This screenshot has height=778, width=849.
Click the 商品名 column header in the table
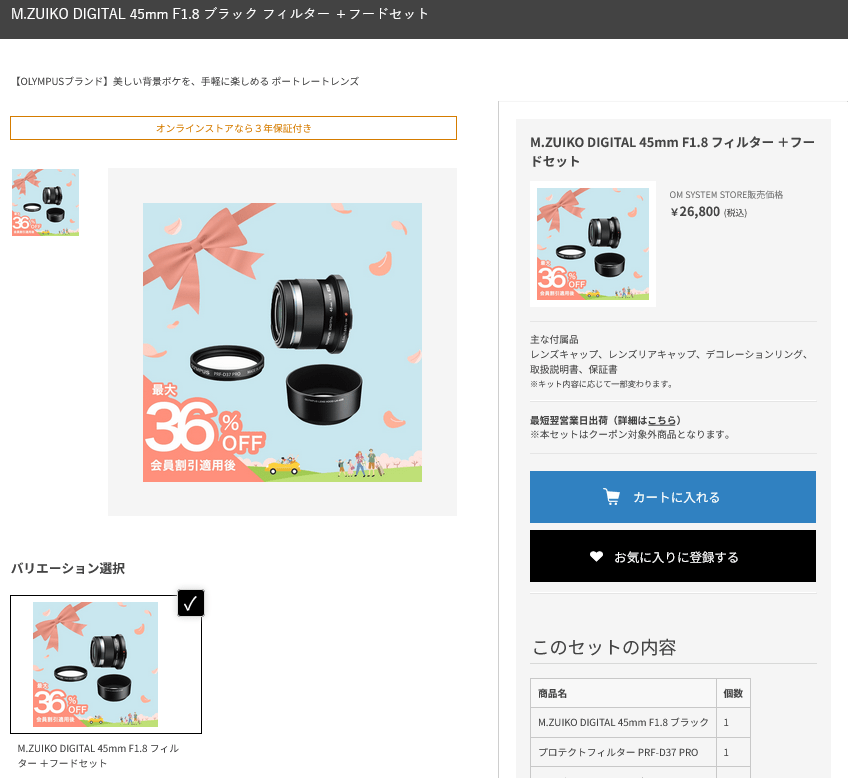(x=552, y=693)
